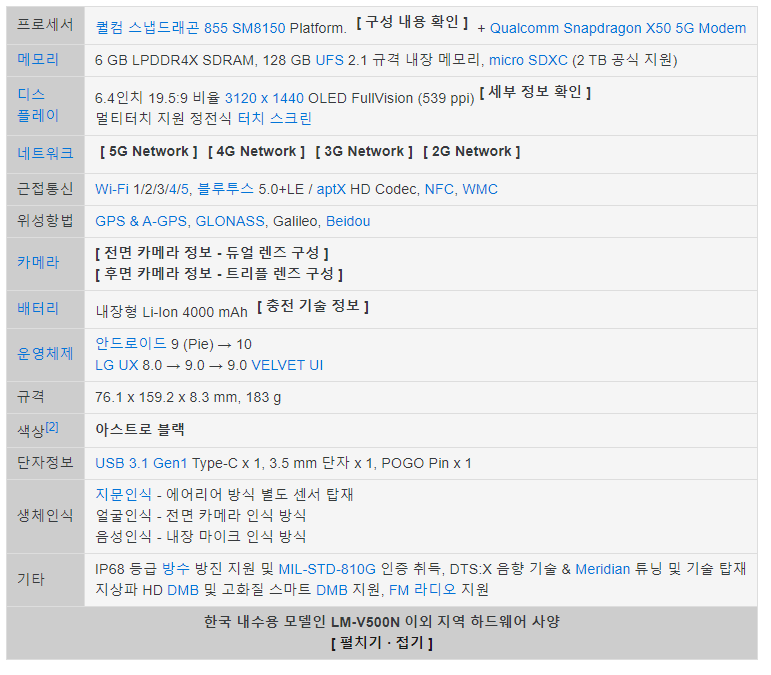
Task: Open the 3120 x 1440 resolution link
Action: click(264, 98)
